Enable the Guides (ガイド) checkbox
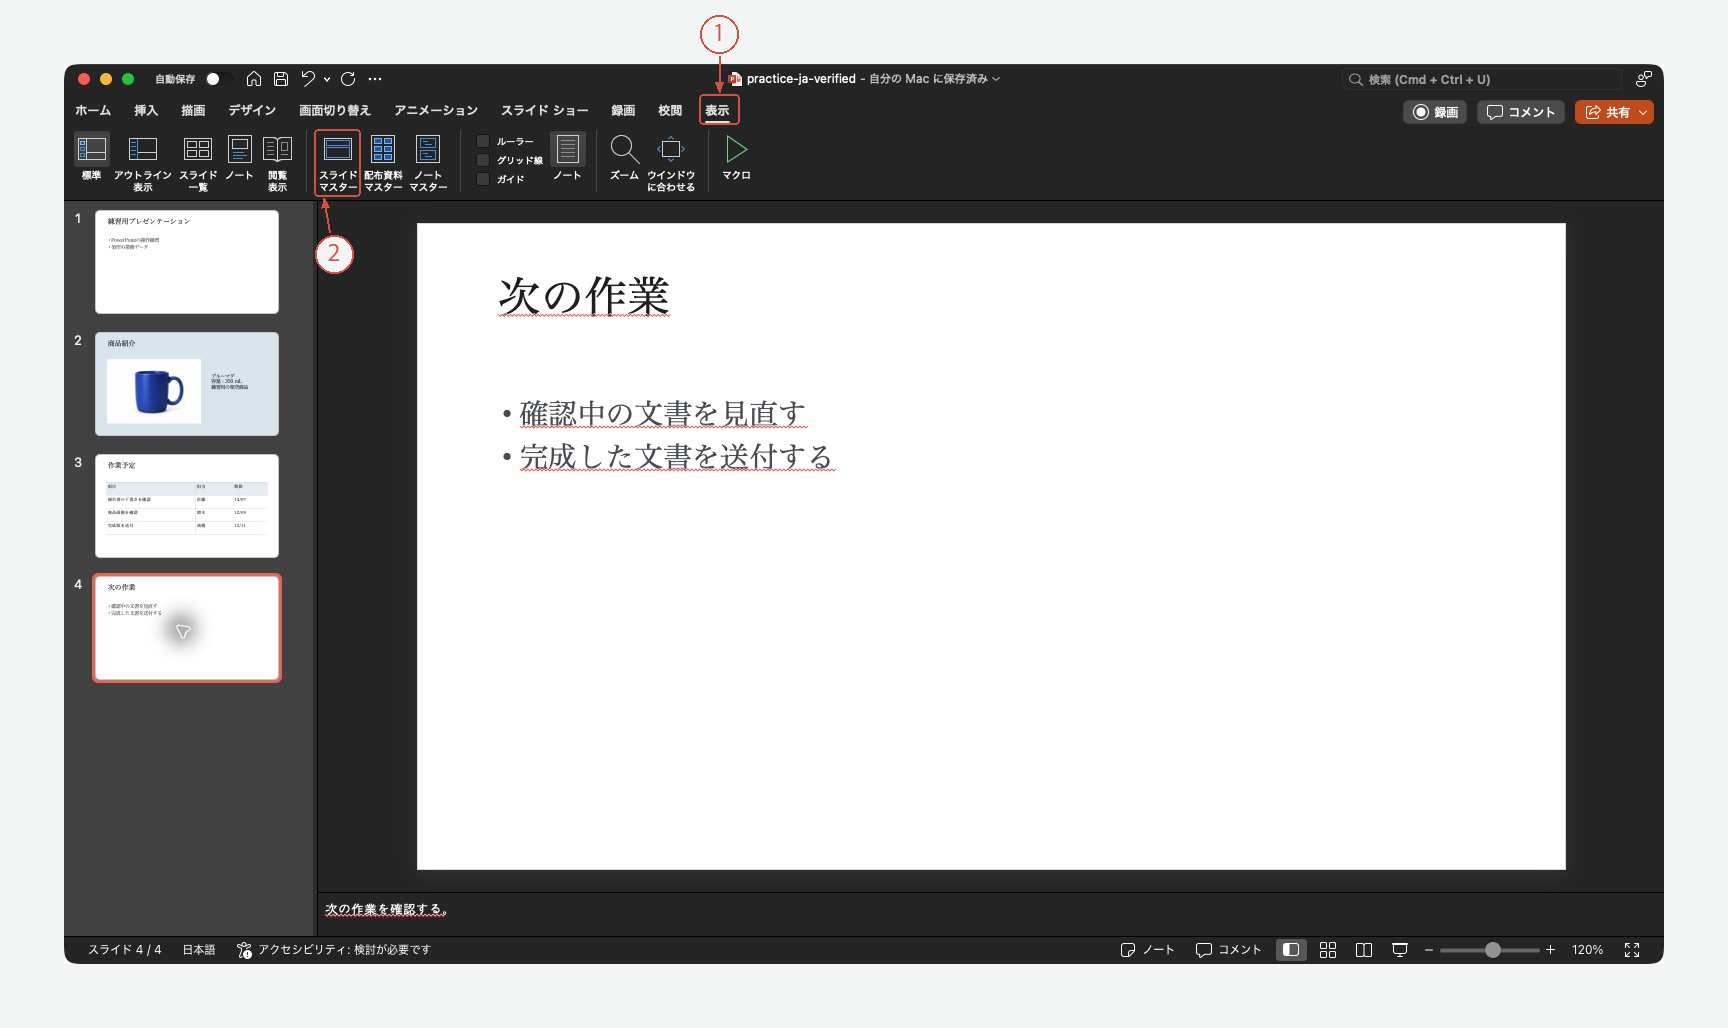 (x=483, y=179)
